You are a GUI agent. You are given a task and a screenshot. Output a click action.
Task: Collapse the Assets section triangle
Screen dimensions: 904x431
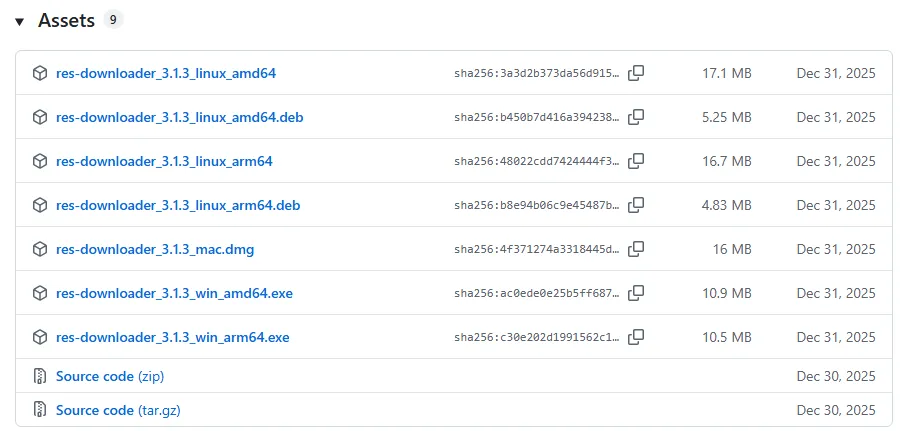[x=20, y=22]
